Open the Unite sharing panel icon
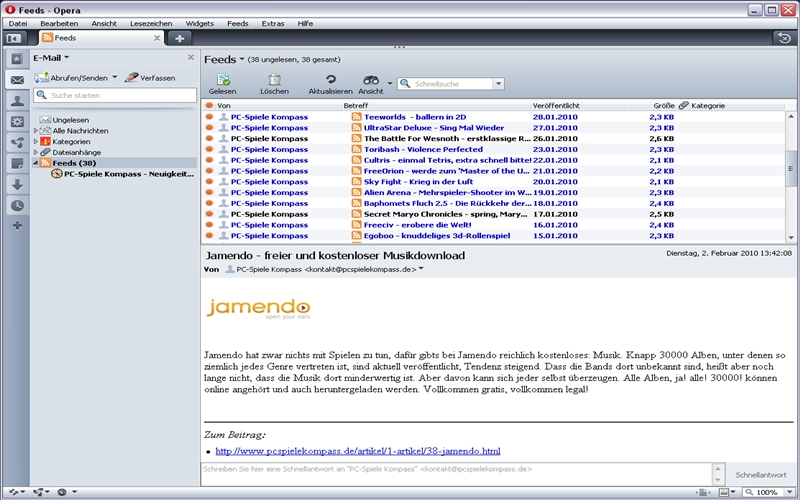 click(17, 143)
